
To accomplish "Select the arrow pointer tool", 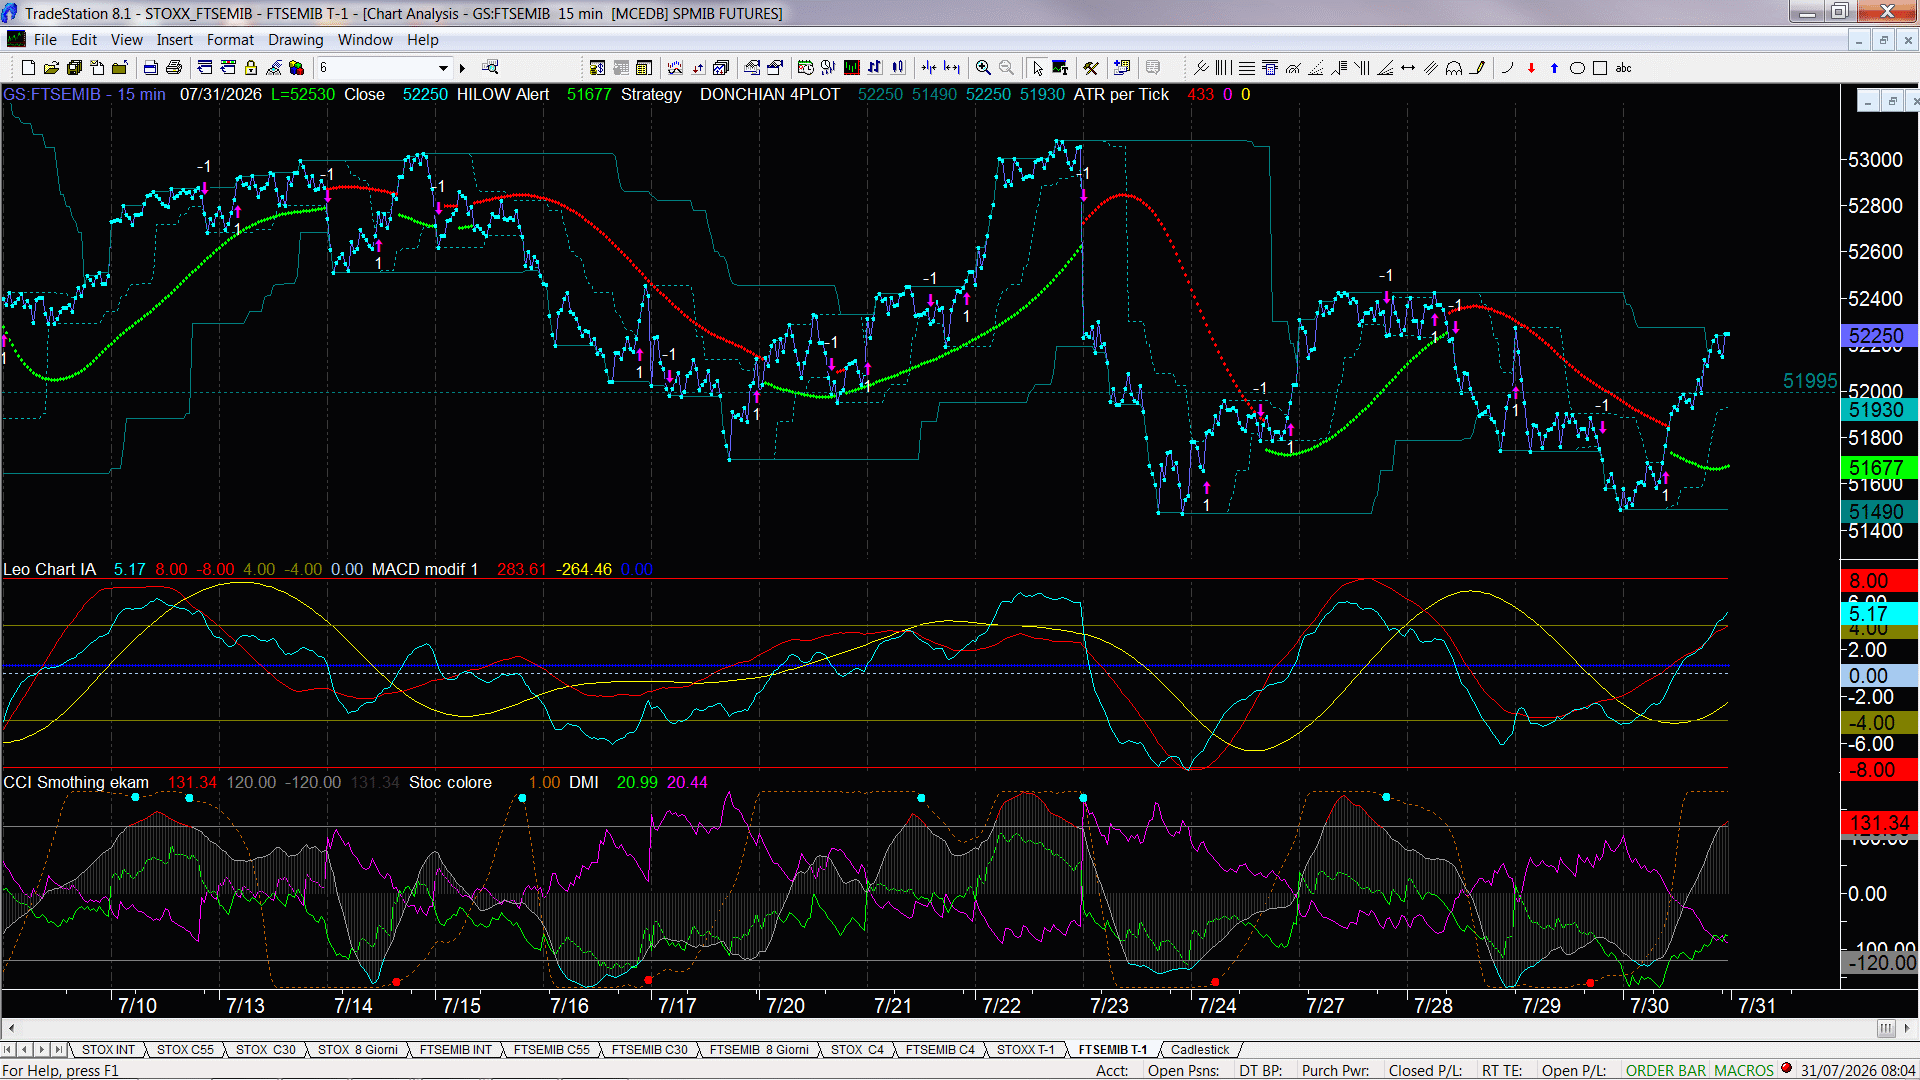I will point(1038,68).
